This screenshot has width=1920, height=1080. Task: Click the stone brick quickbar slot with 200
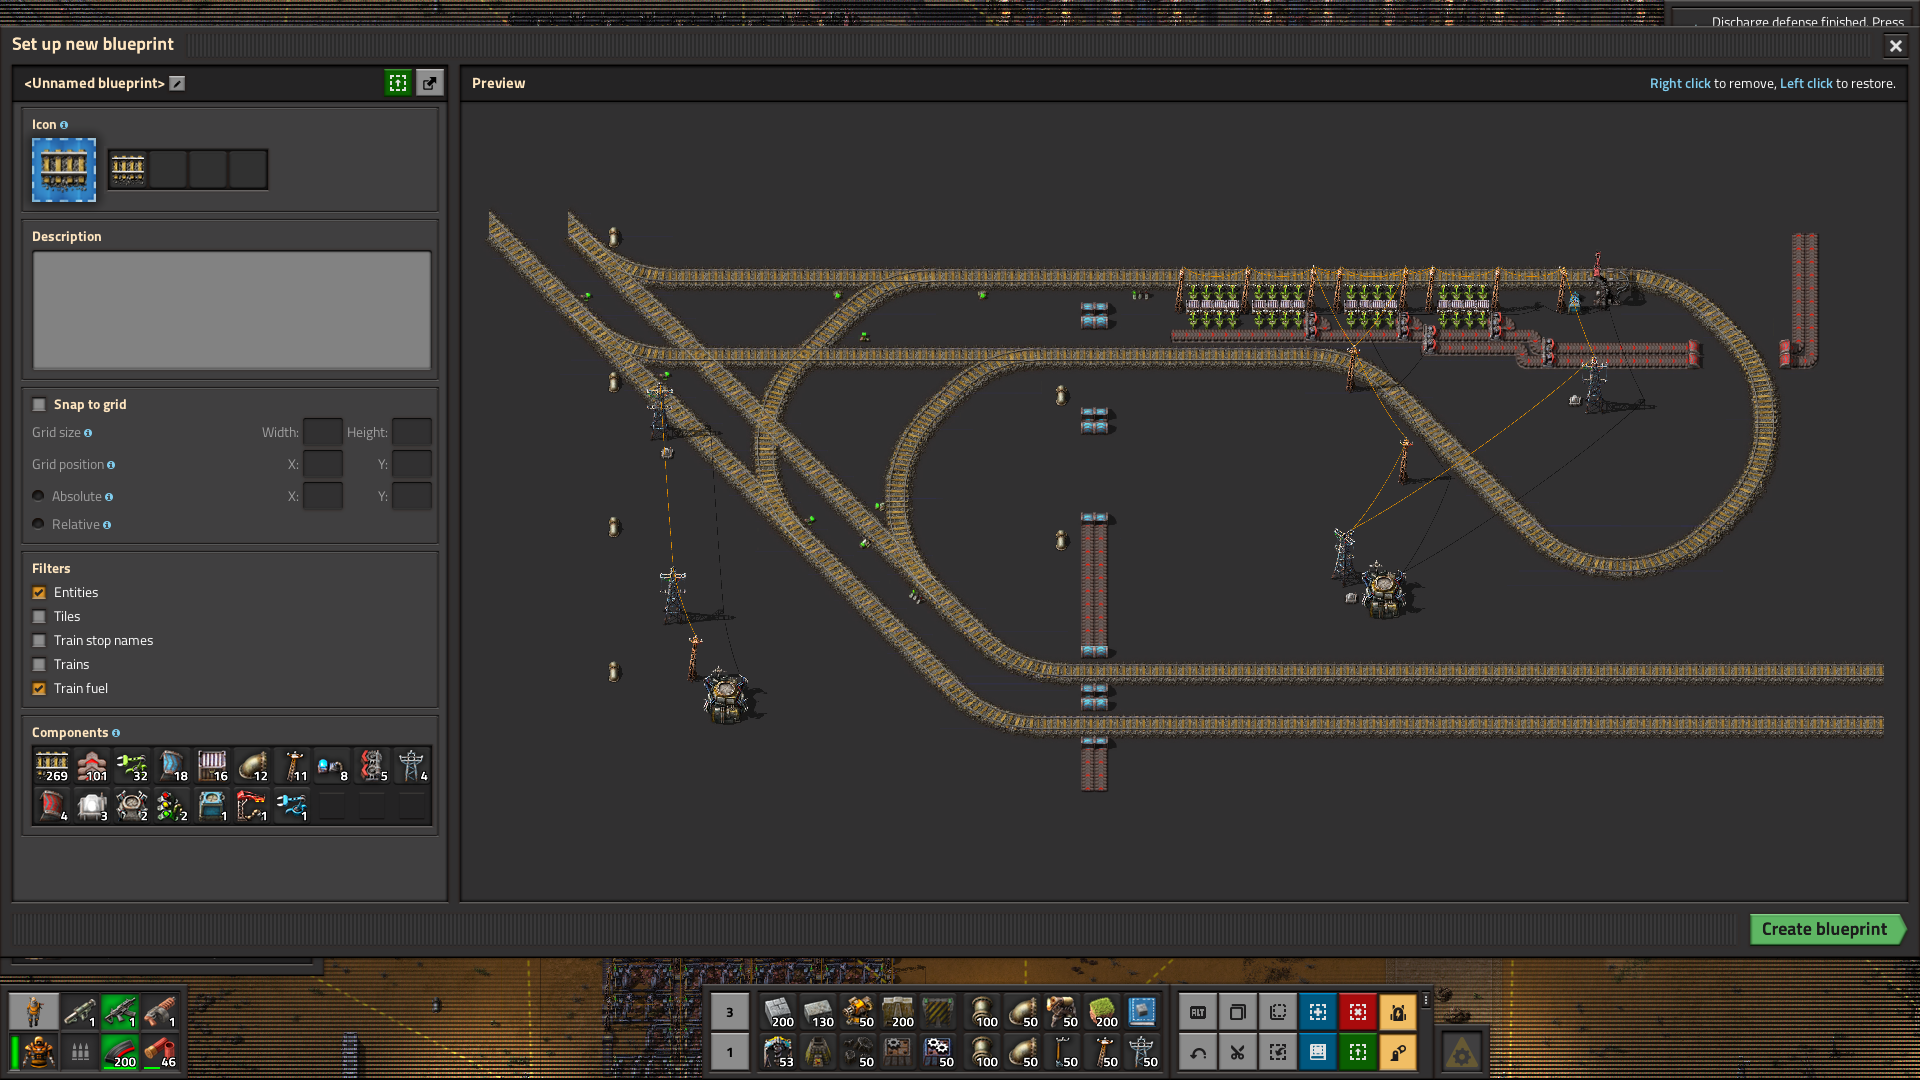778,1012
